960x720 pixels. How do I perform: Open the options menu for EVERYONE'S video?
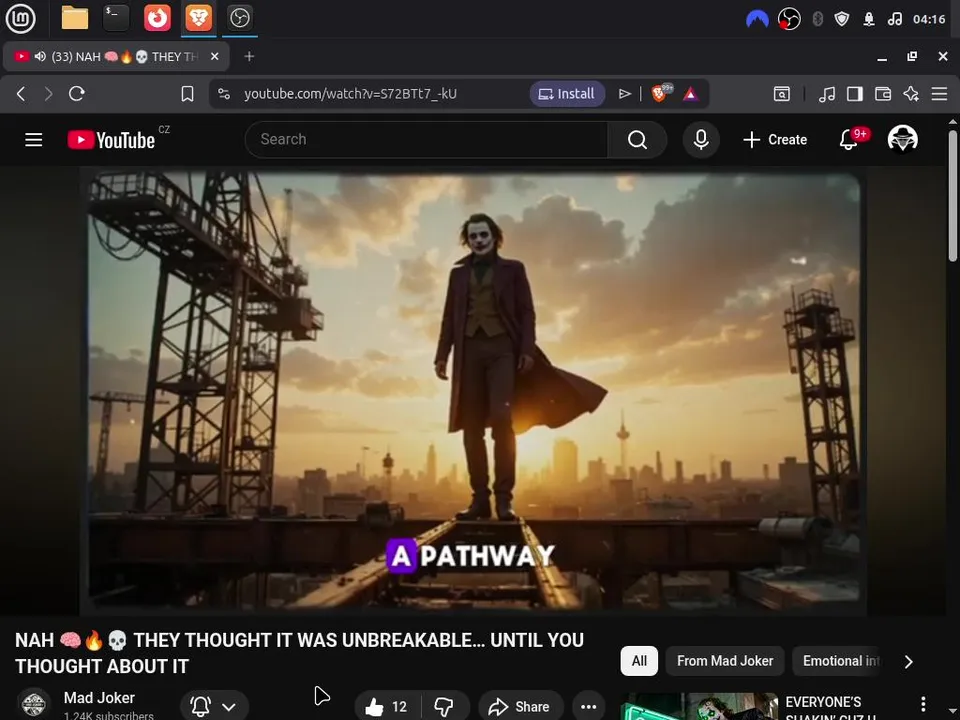(x=923, y=704)
